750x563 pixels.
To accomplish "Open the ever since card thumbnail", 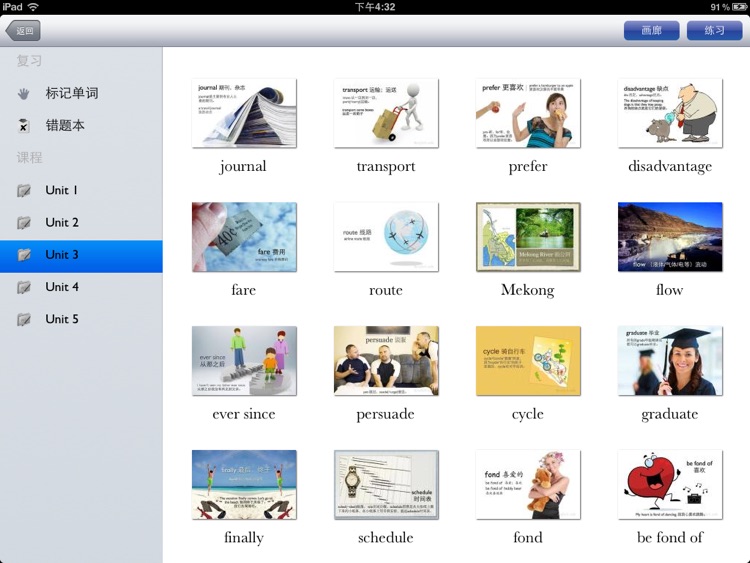I will coord(244,361).
